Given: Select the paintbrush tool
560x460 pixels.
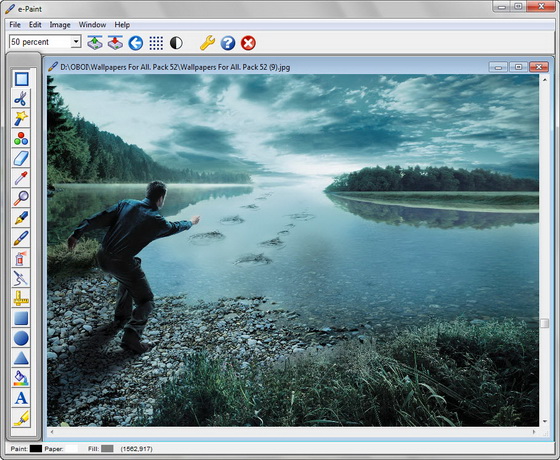Looking at the screenshot, I should click(x=21, y=238).
